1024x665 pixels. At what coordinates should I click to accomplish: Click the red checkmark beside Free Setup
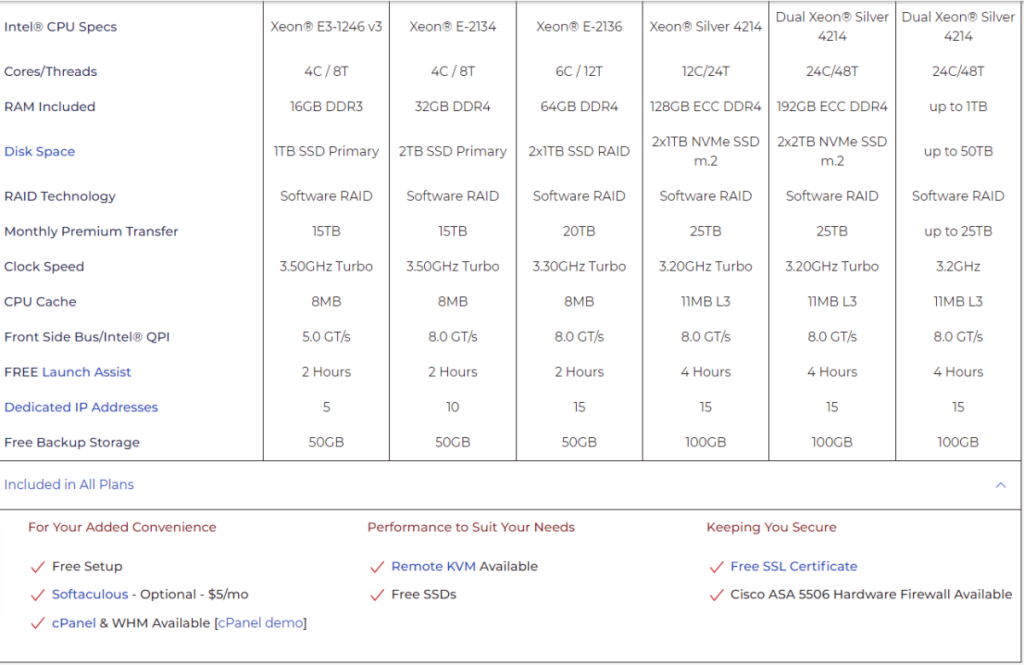pyautogui.click(x=38, y=566)
